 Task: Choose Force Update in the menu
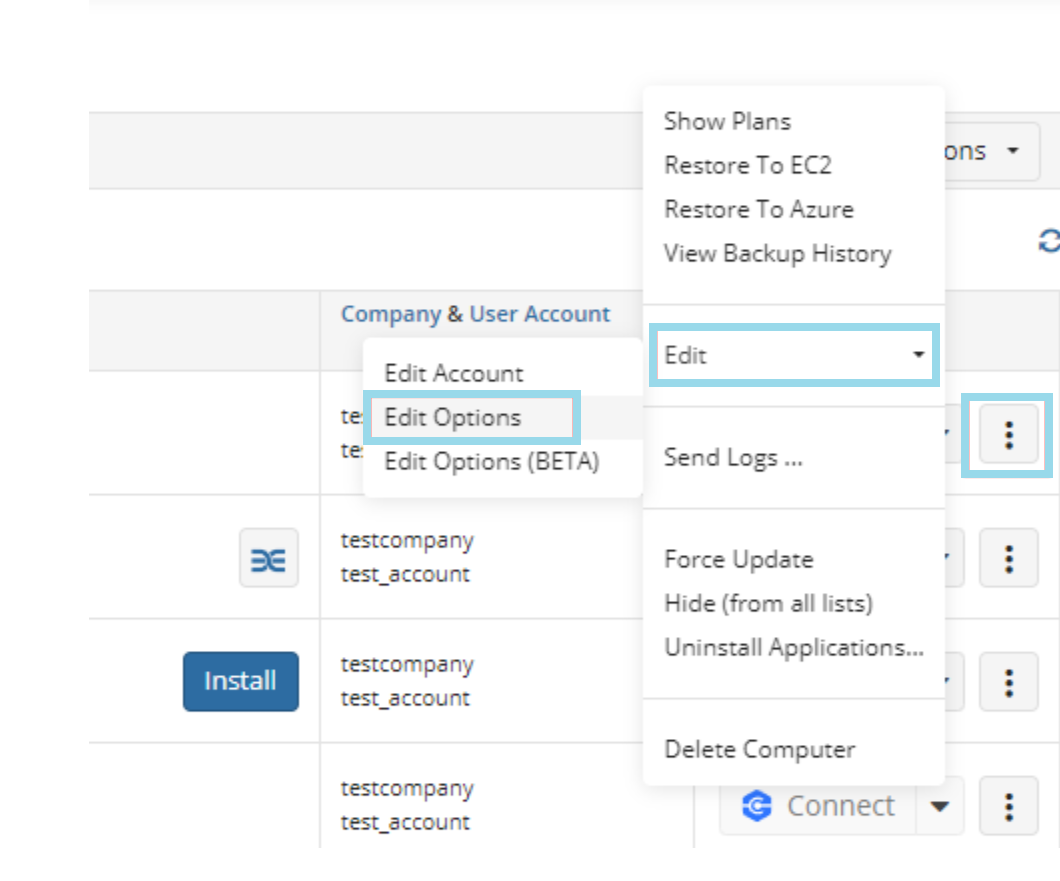(738, 560)
